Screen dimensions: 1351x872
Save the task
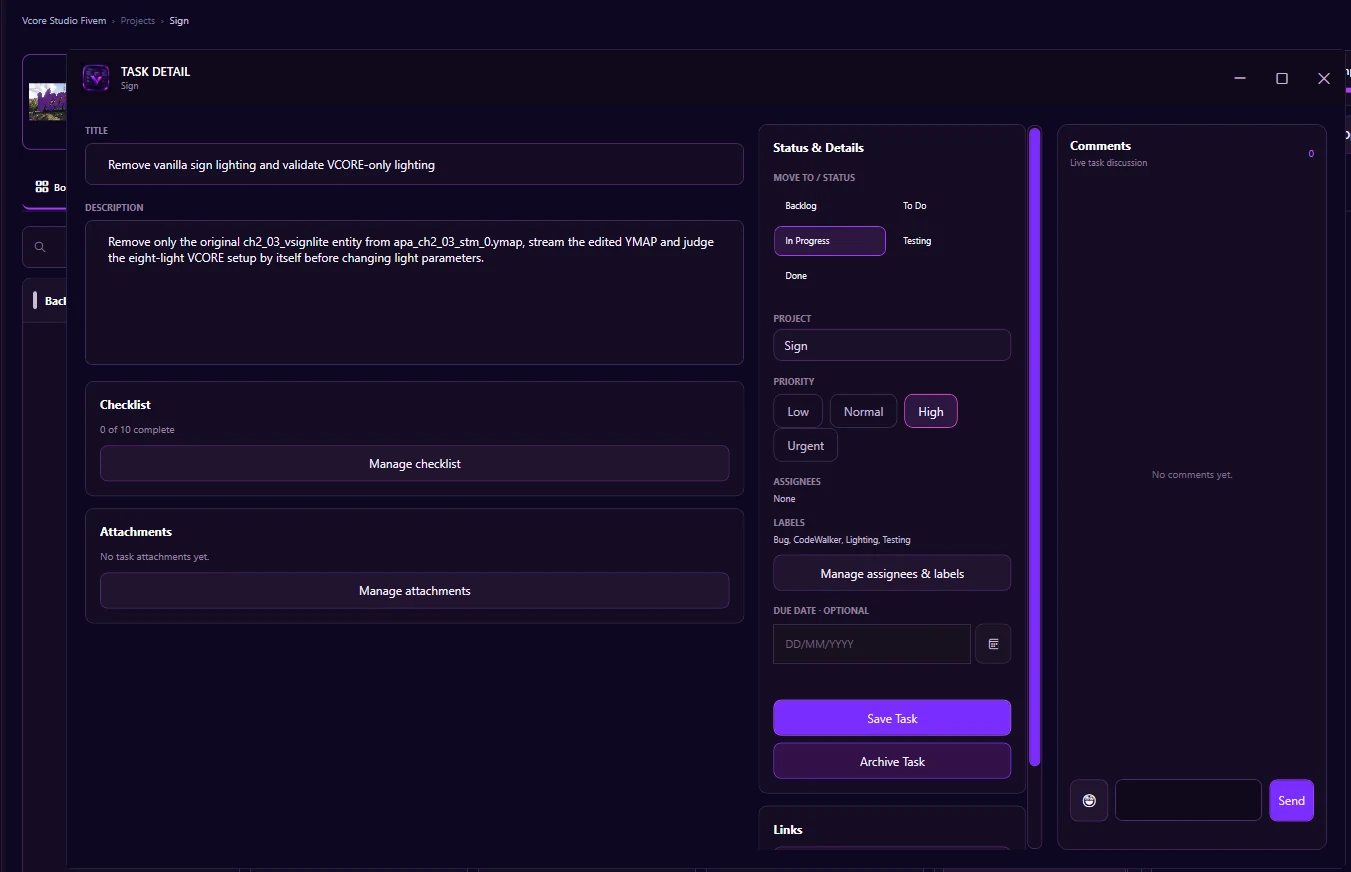coord(892,718)
